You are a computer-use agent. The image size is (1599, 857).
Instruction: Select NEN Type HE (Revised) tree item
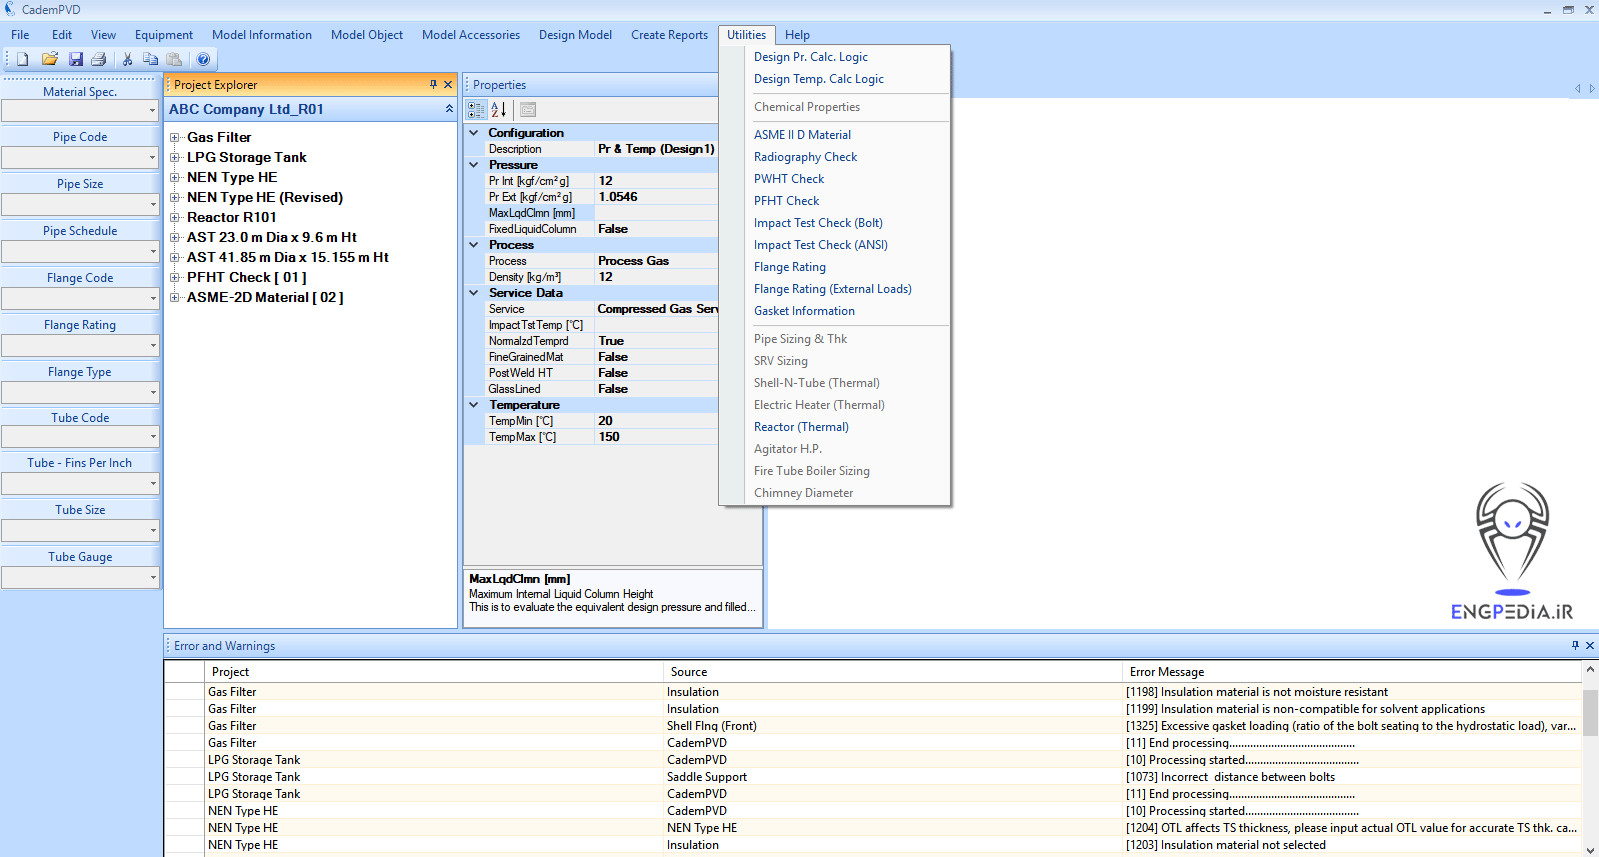pyautogui.click(x=265, y=197)
